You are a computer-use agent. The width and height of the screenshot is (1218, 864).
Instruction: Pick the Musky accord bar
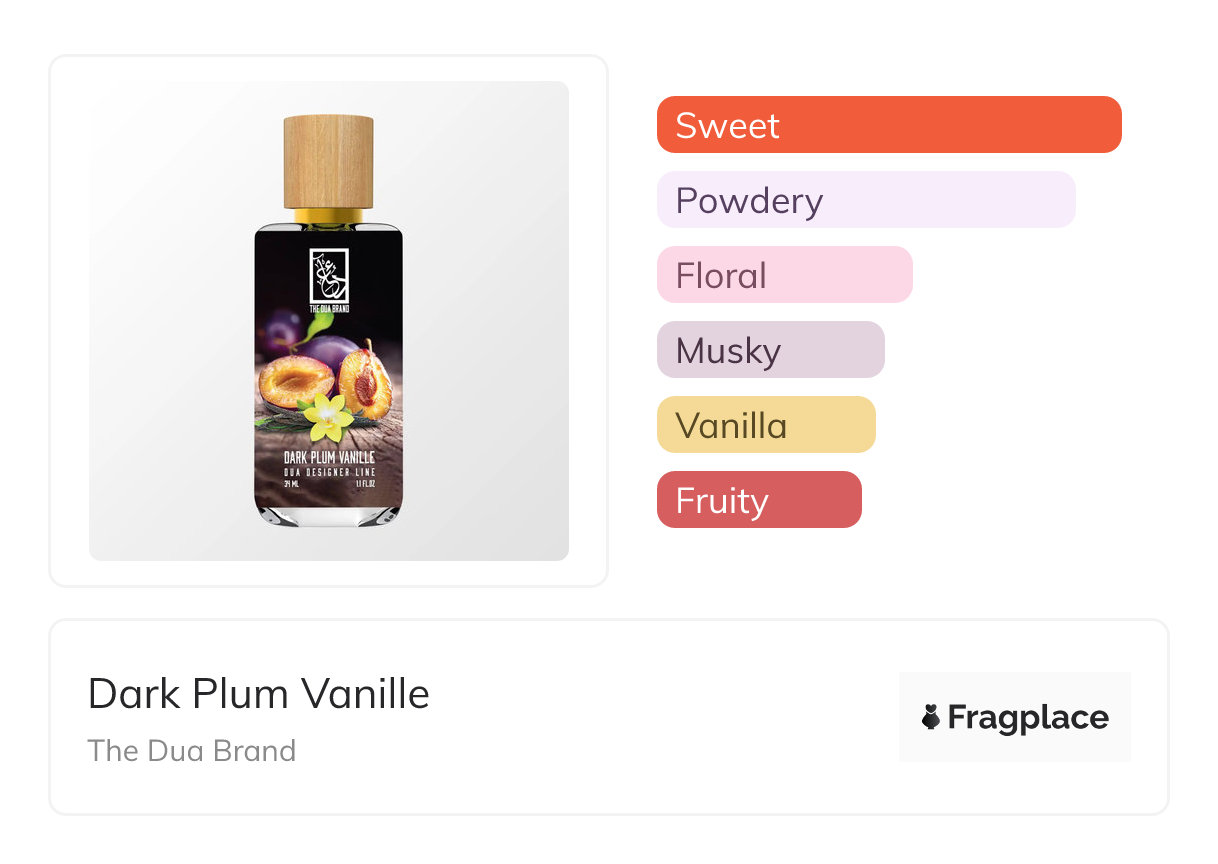point(770,350)
